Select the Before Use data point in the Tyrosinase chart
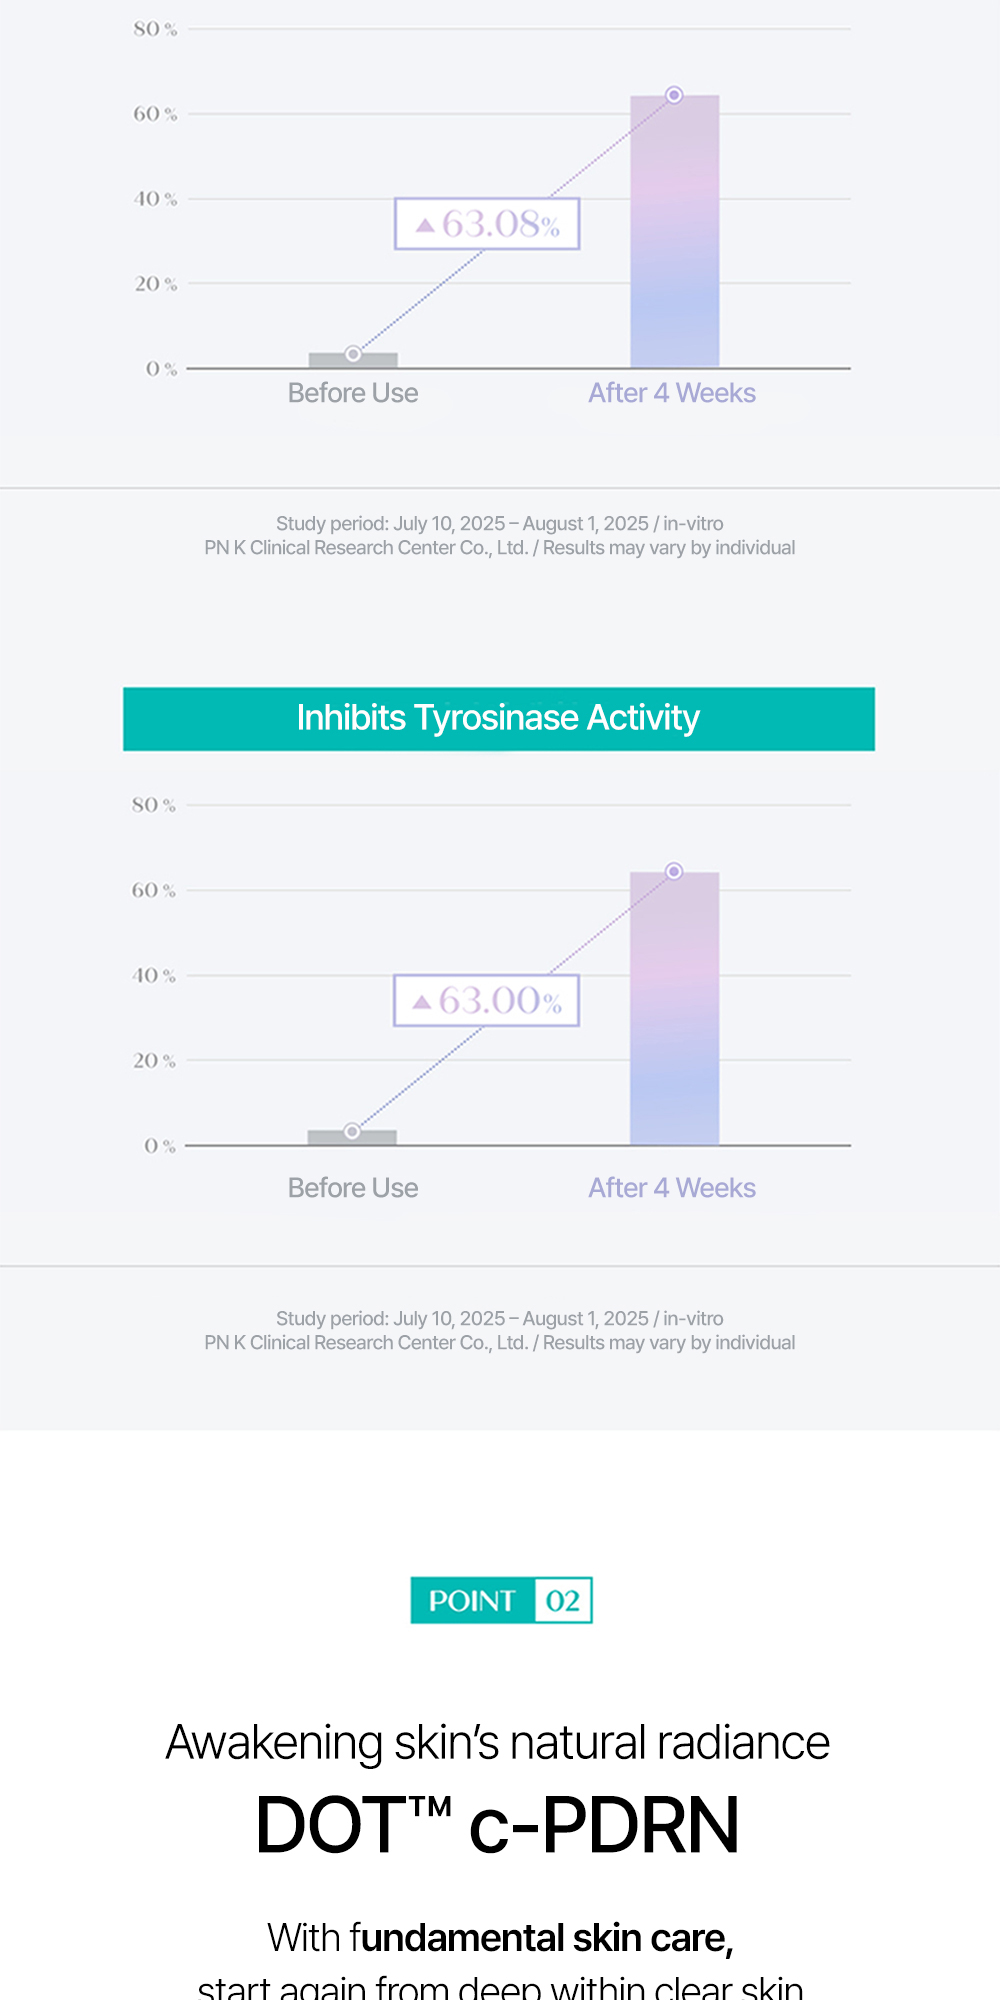1000x2000 pixels. [x=352, y=1131]
